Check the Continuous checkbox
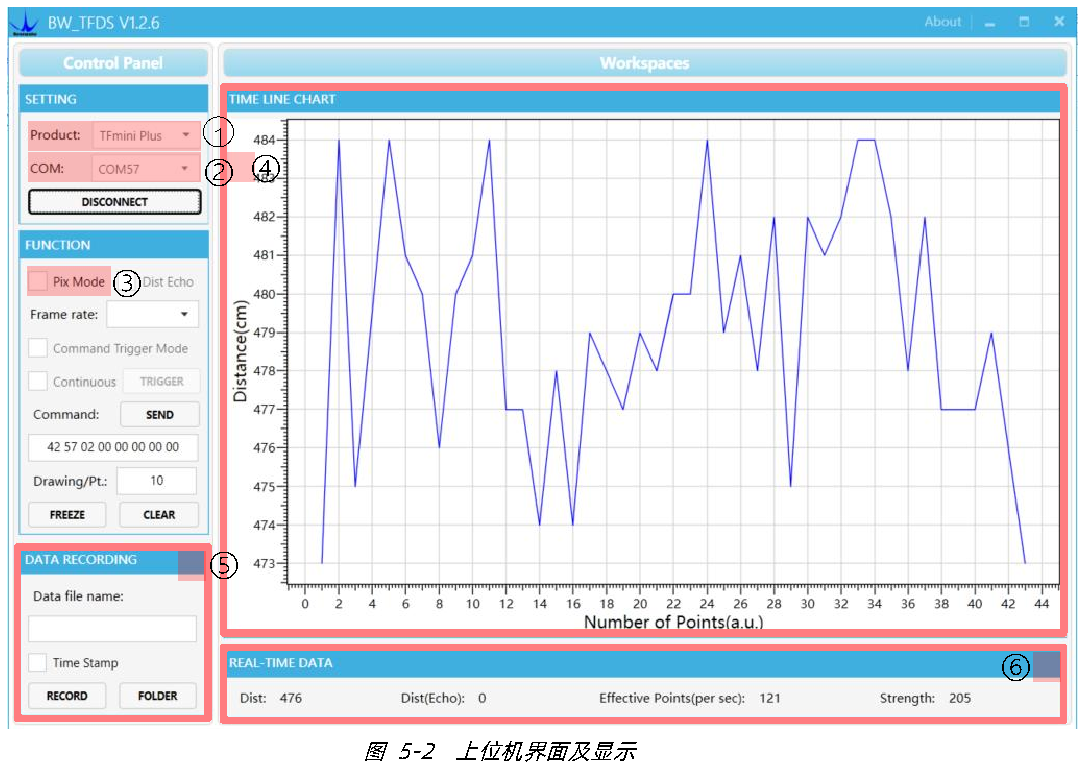Image resolution: width=1085 pixels, height=771 pixels. [x=38, y=381]
